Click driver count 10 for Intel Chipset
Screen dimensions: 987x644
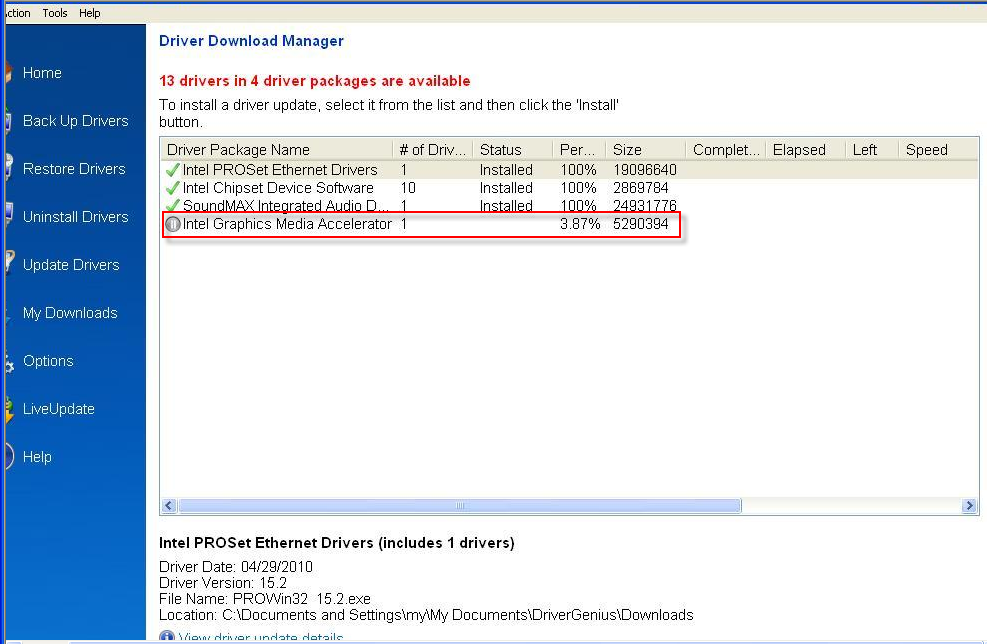[408, 188]
